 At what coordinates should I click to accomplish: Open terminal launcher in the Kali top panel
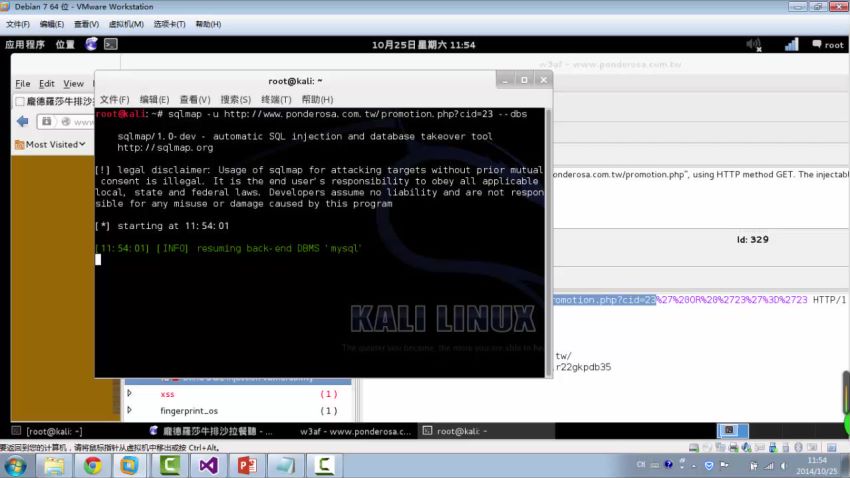coord(111,44)
